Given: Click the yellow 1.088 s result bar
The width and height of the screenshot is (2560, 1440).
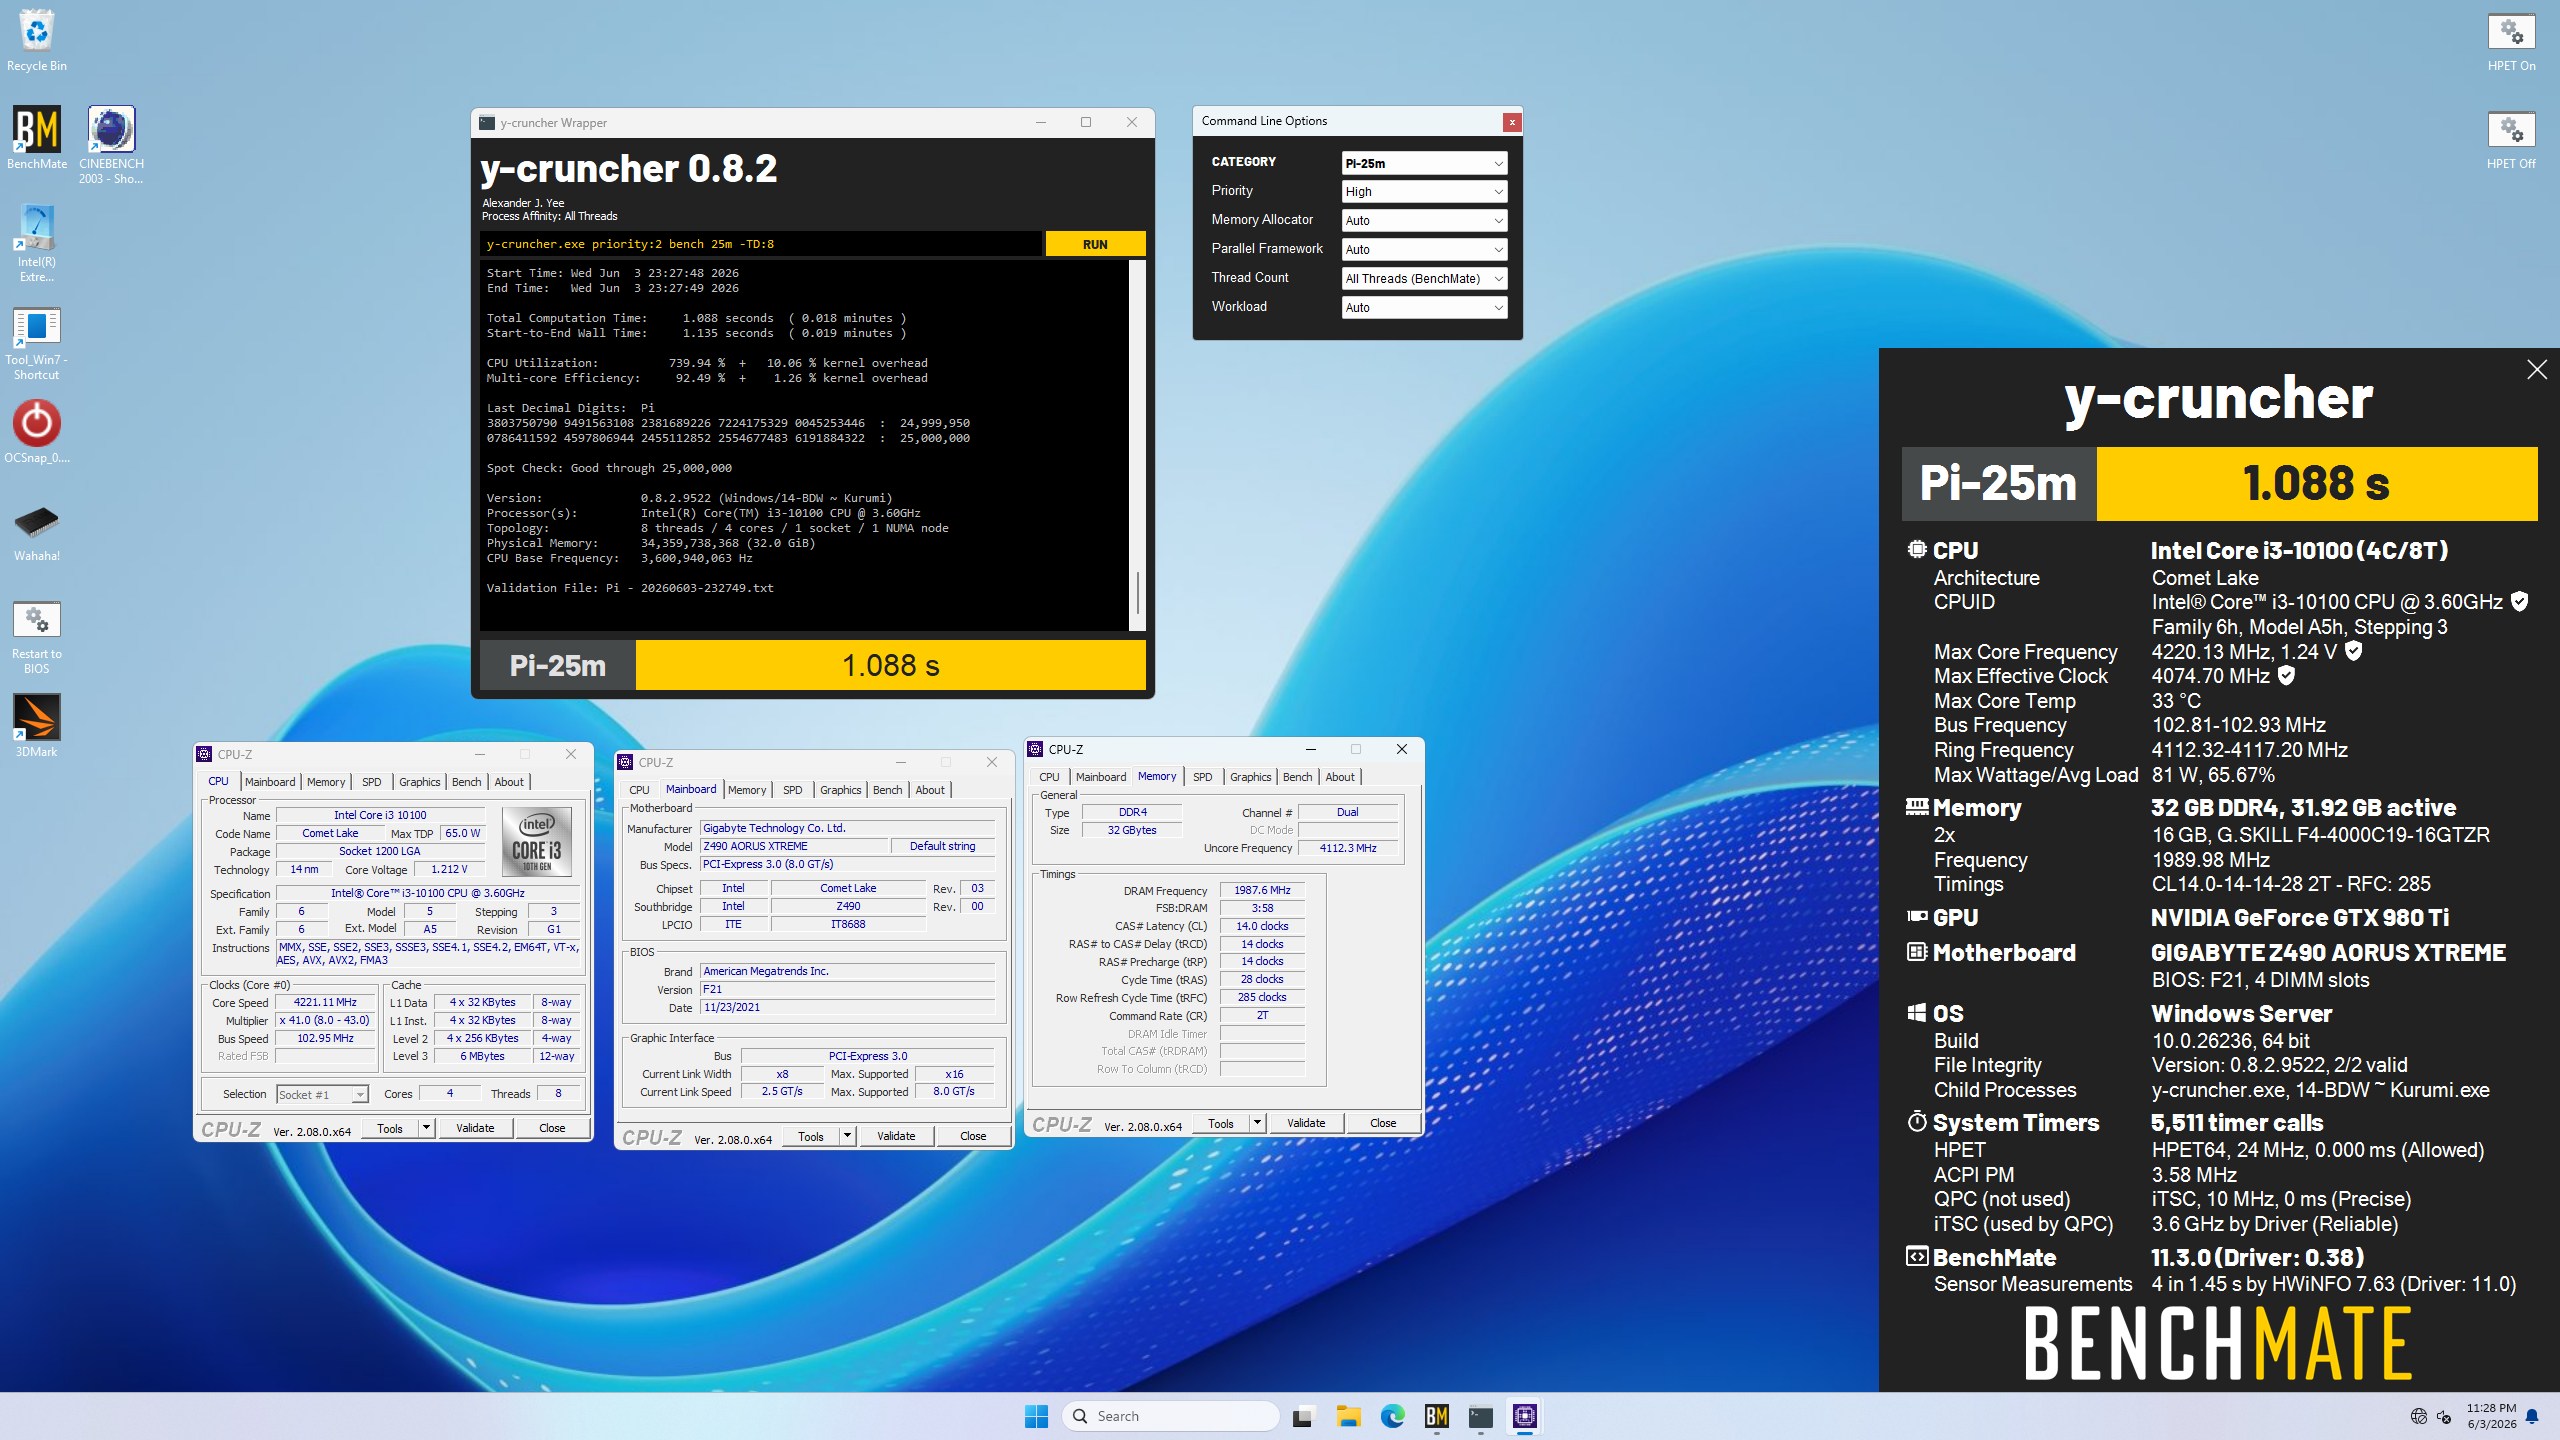Looking at the screenshot, I should point(890,665).
